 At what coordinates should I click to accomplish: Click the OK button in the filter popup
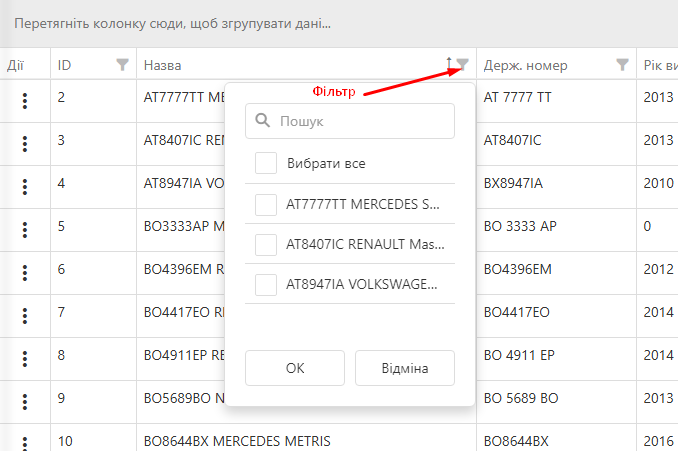click(295, 368)
